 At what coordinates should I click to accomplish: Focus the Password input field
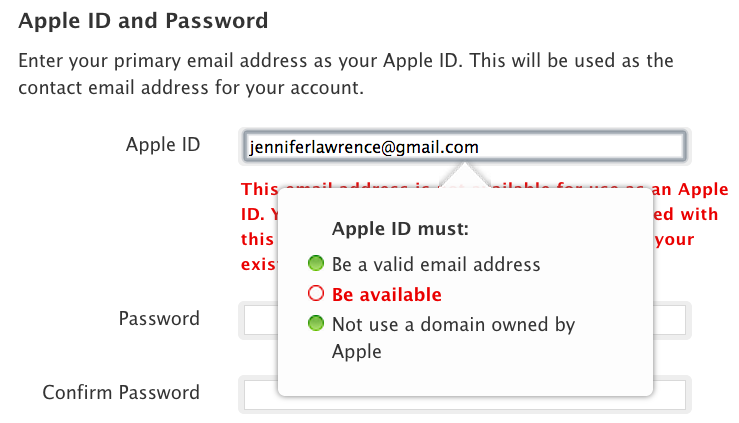coord(670,320)
